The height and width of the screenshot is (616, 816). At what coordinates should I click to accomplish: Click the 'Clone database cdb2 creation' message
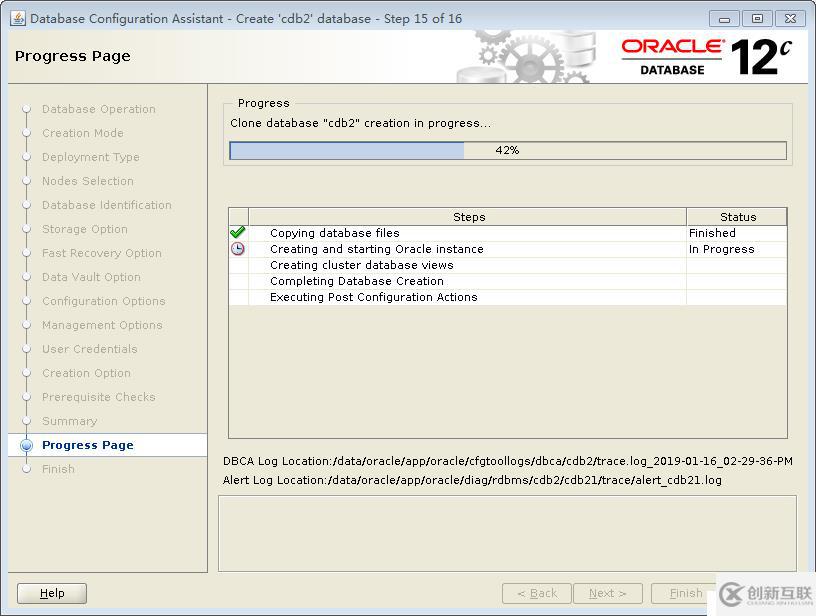pos(360,123)
